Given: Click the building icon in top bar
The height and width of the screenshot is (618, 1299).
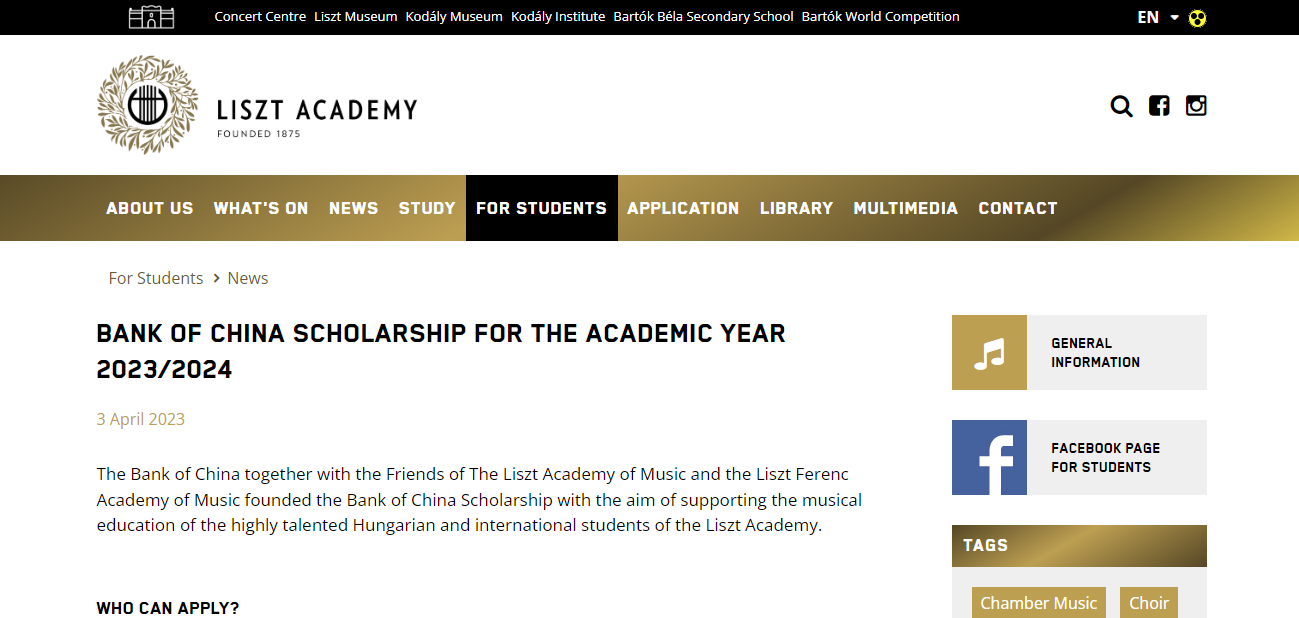Looking at the screenshot, I should coord(151,17).
